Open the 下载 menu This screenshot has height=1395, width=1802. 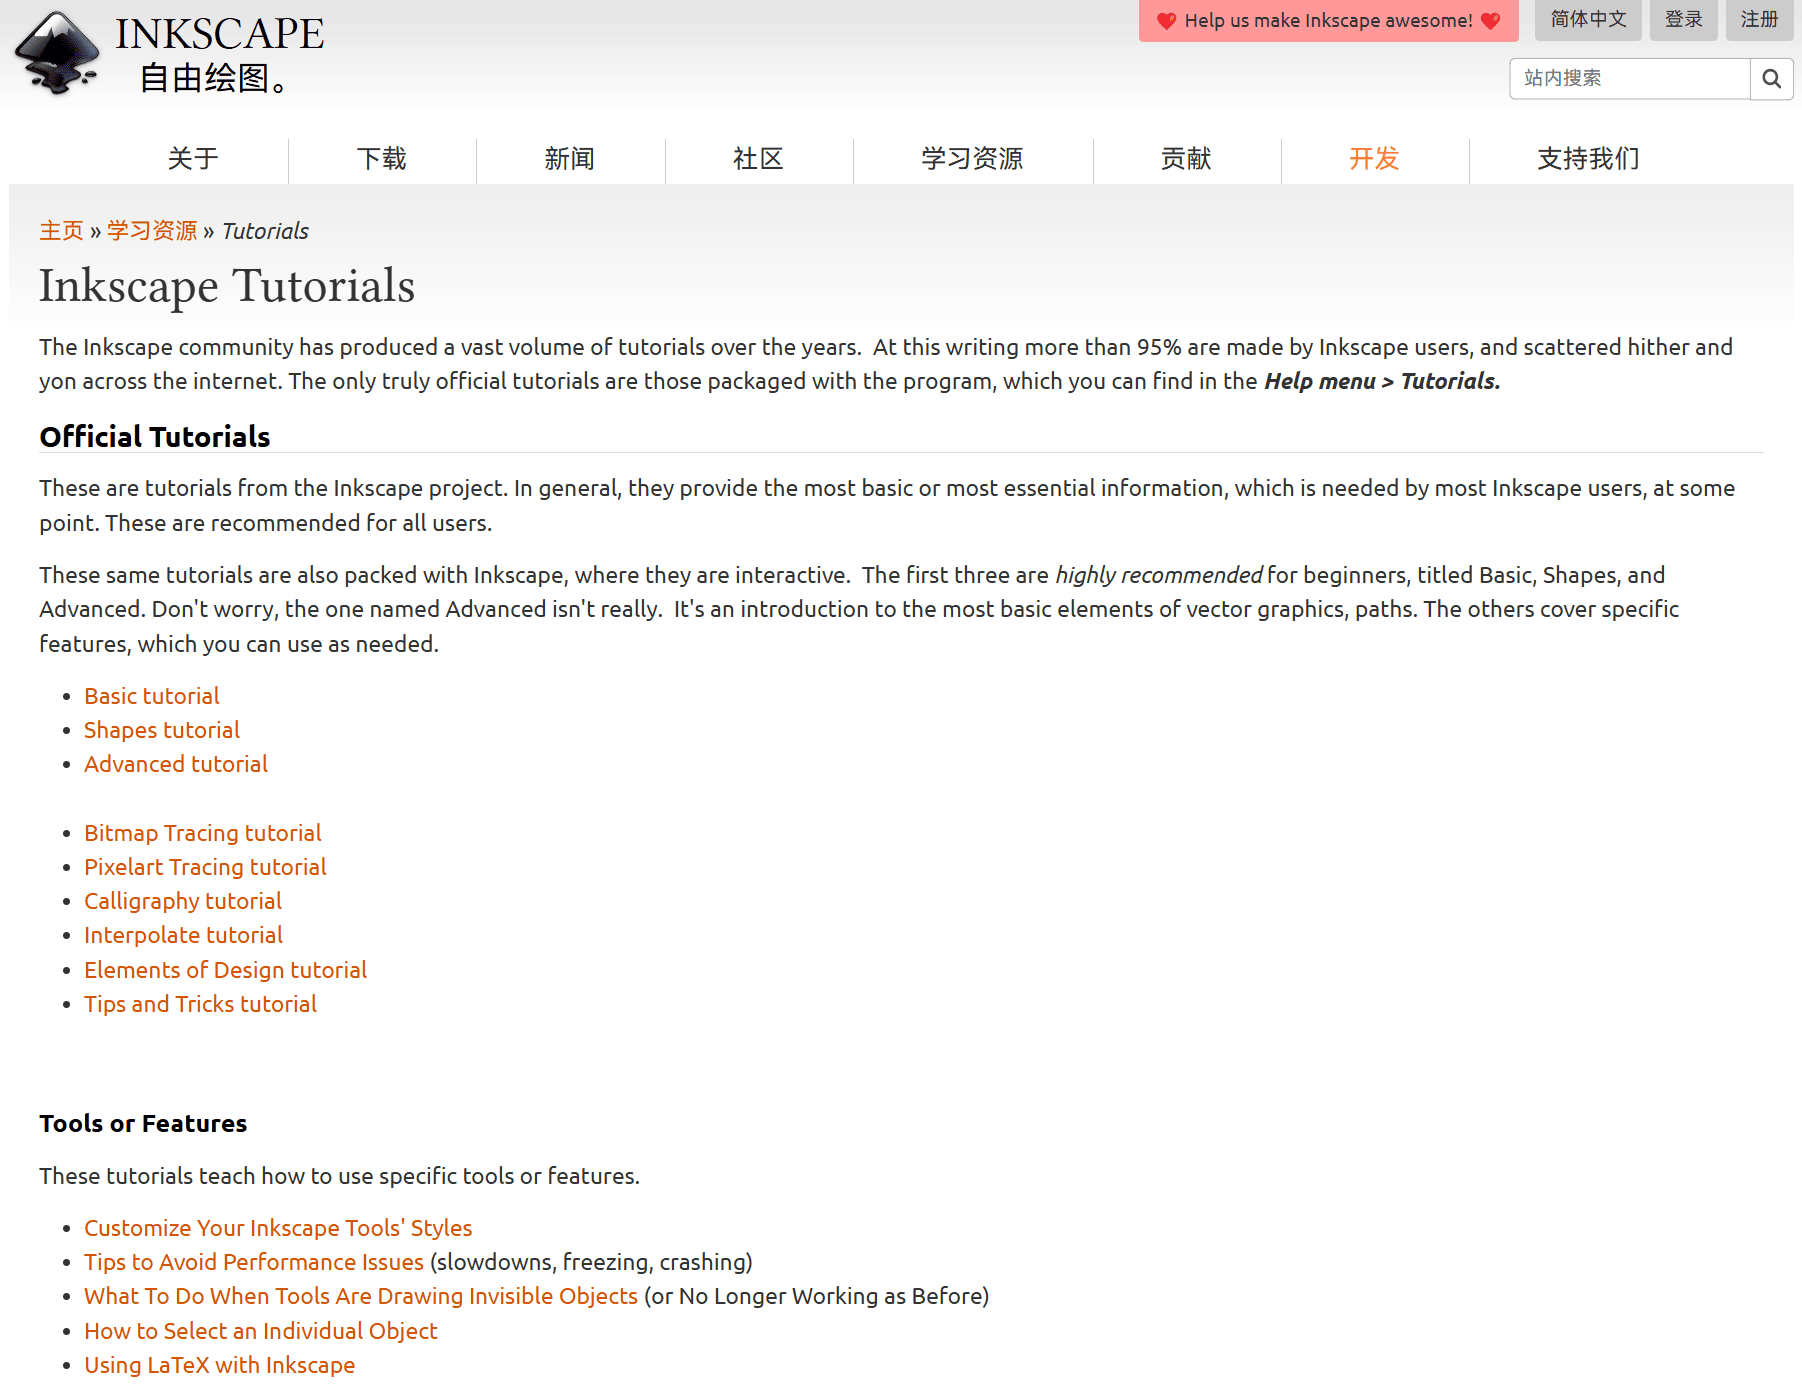tap(382, 159)
